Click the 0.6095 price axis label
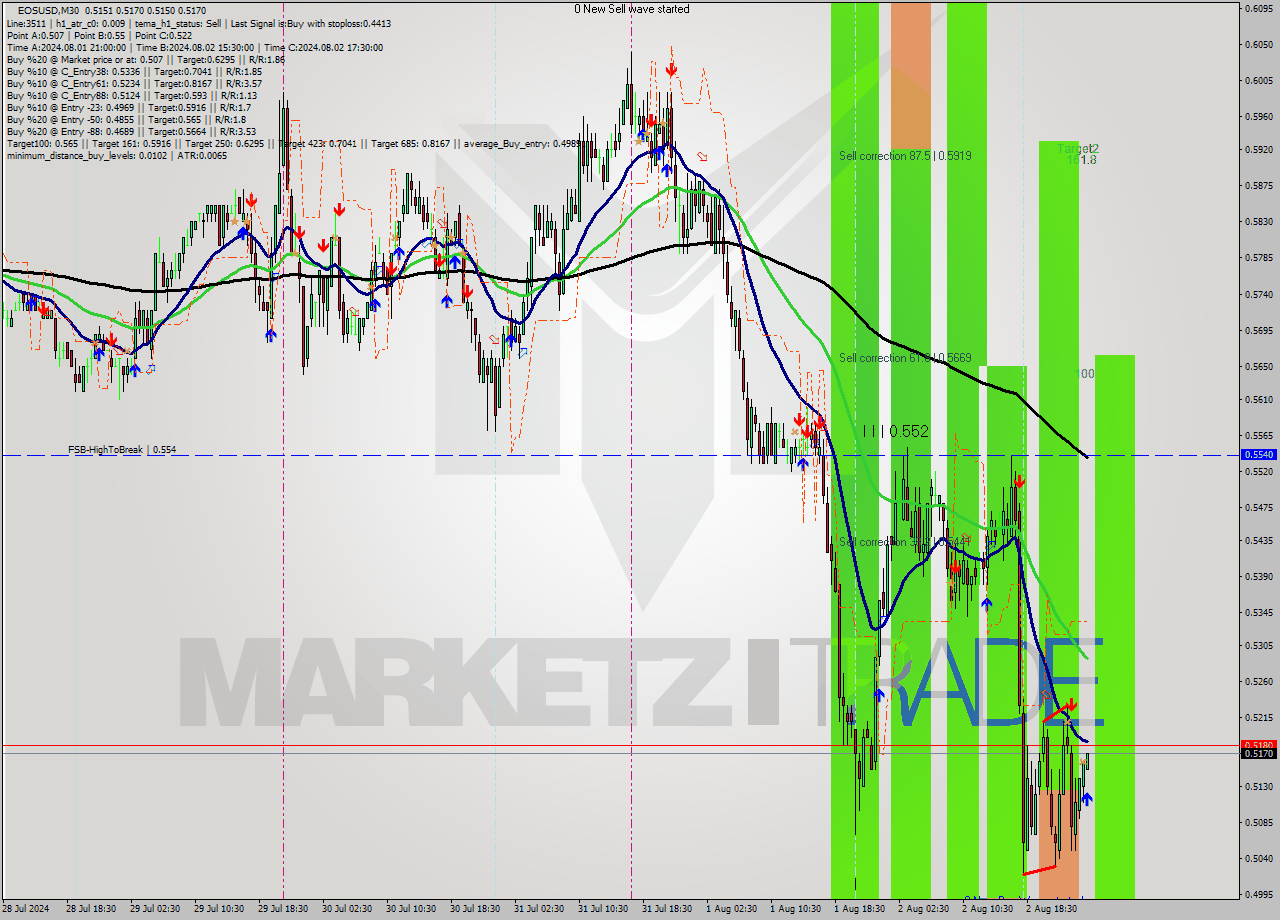The width and height of the screenshot is (1280, 920). click(x=1258, y=8)
